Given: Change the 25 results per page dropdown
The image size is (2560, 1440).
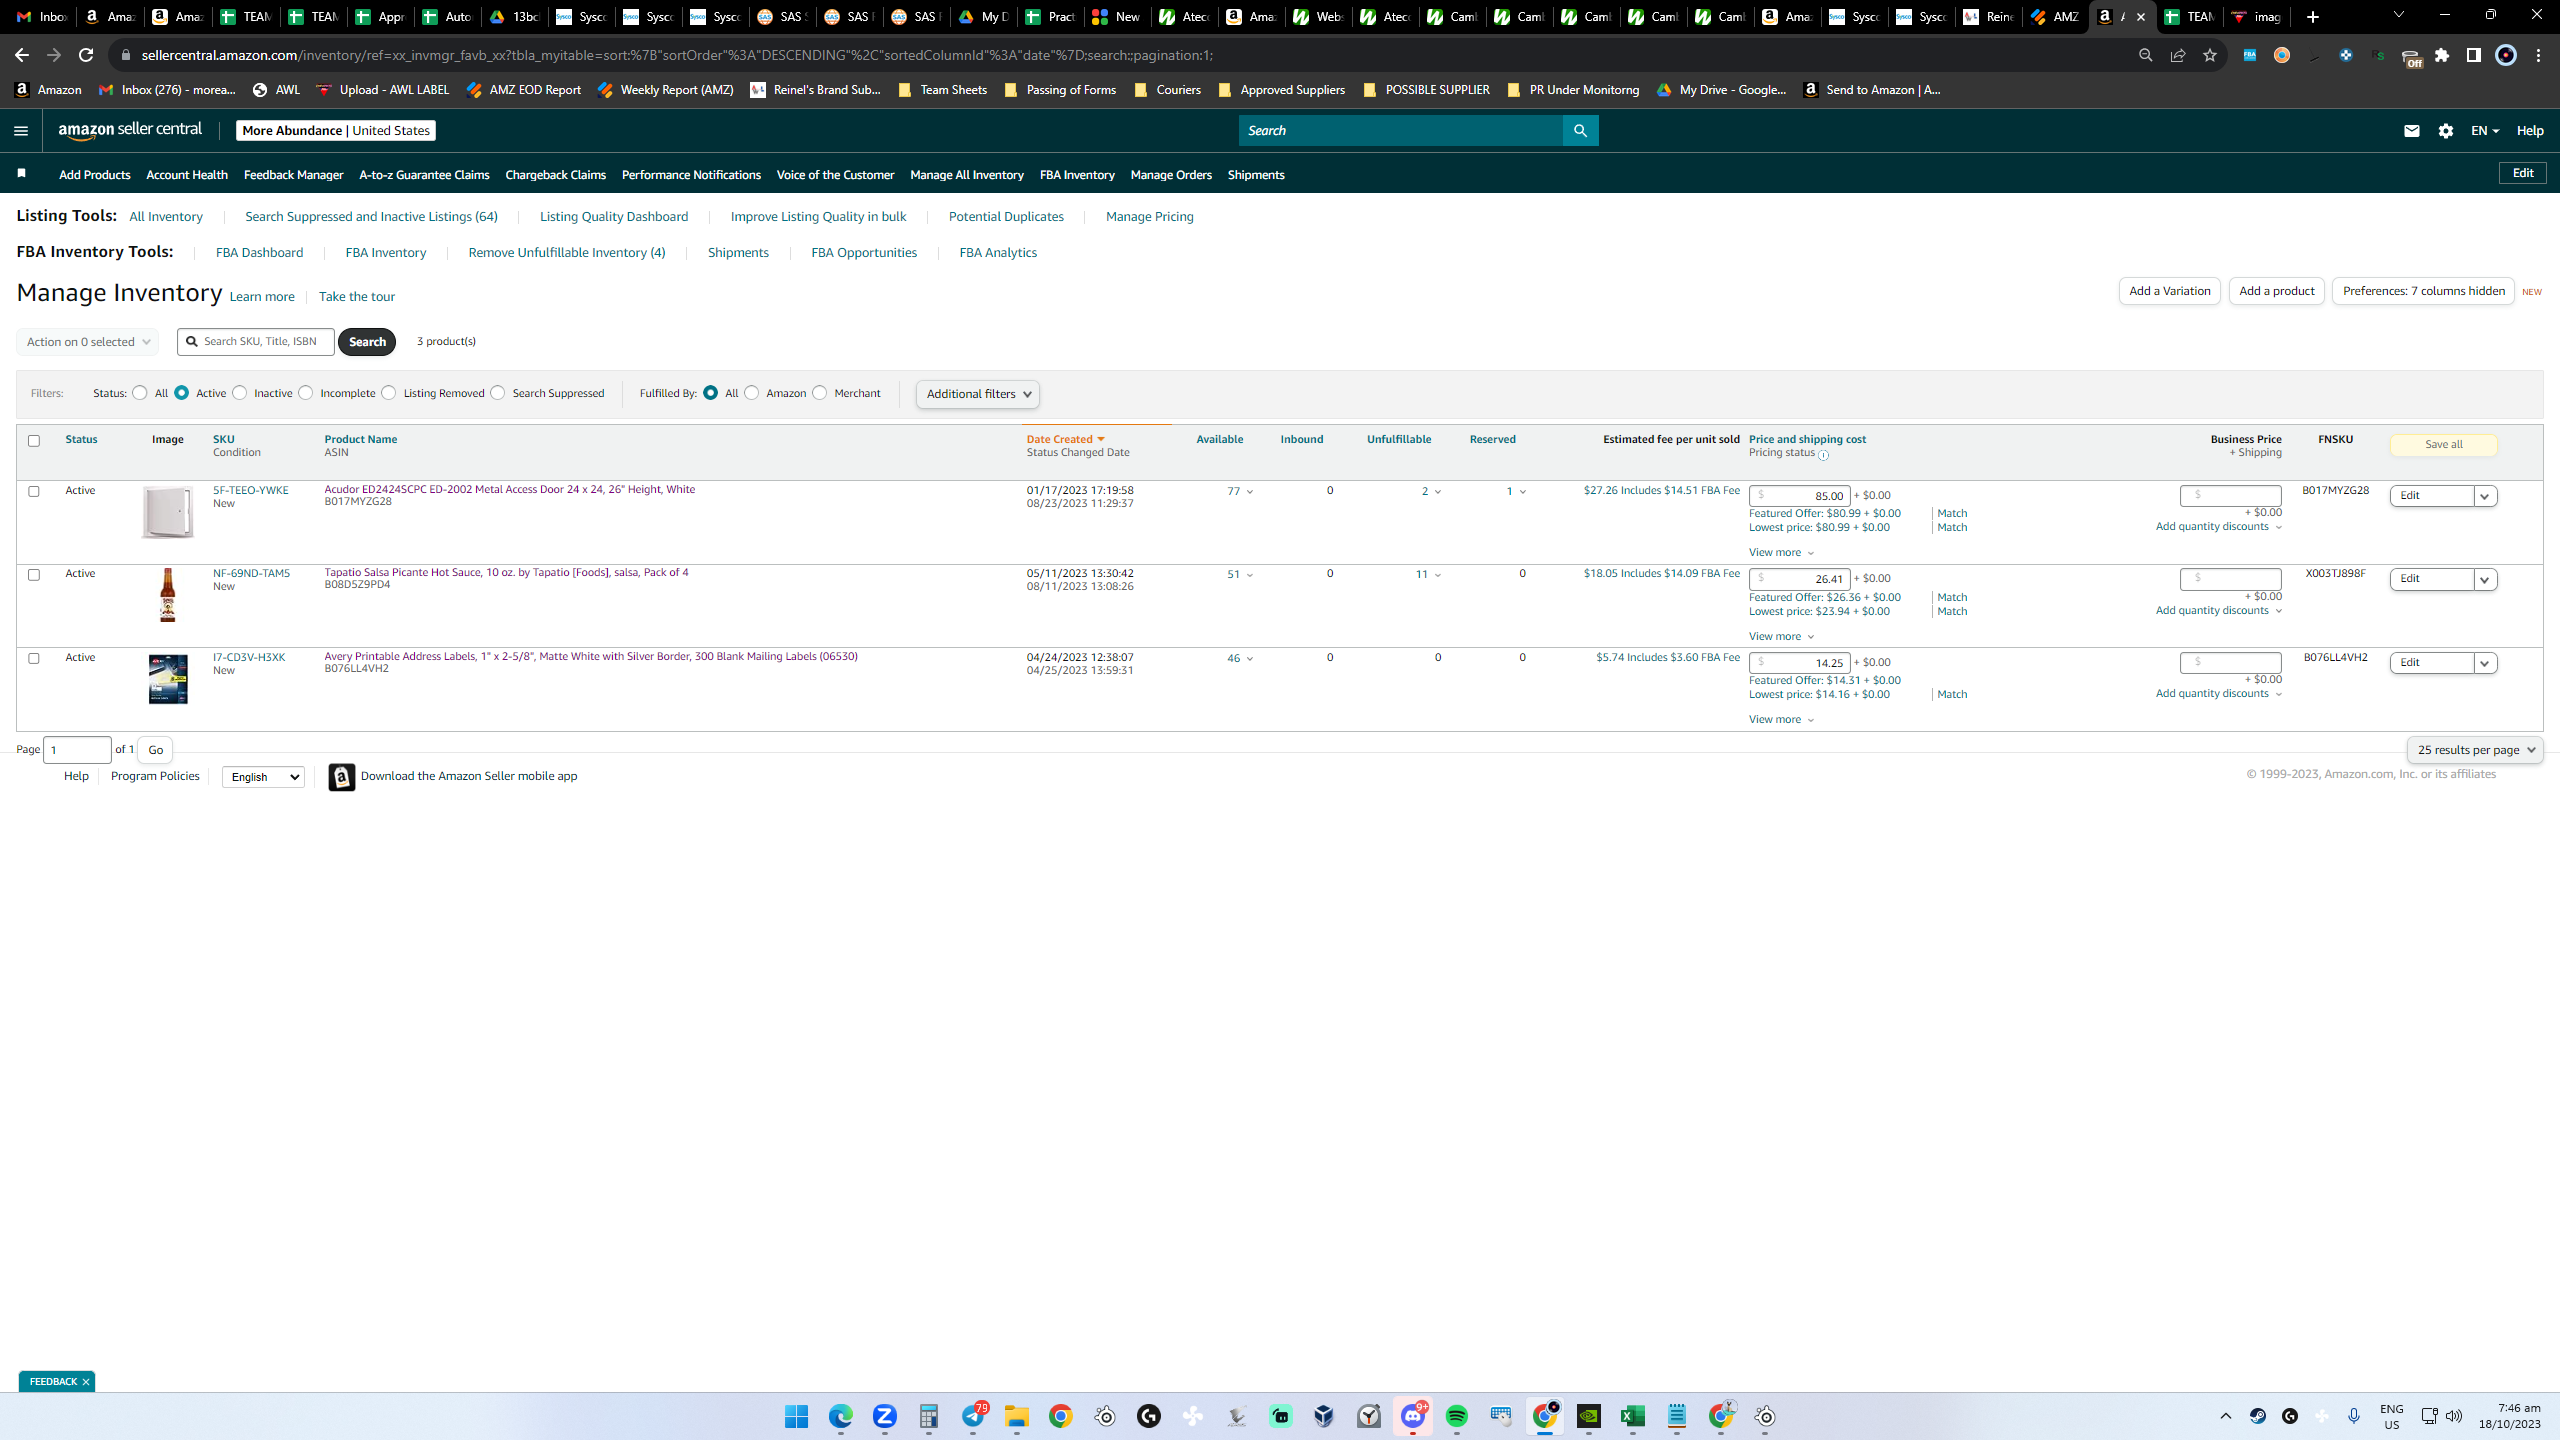Looking at the screenshot, I should 2475,750.
